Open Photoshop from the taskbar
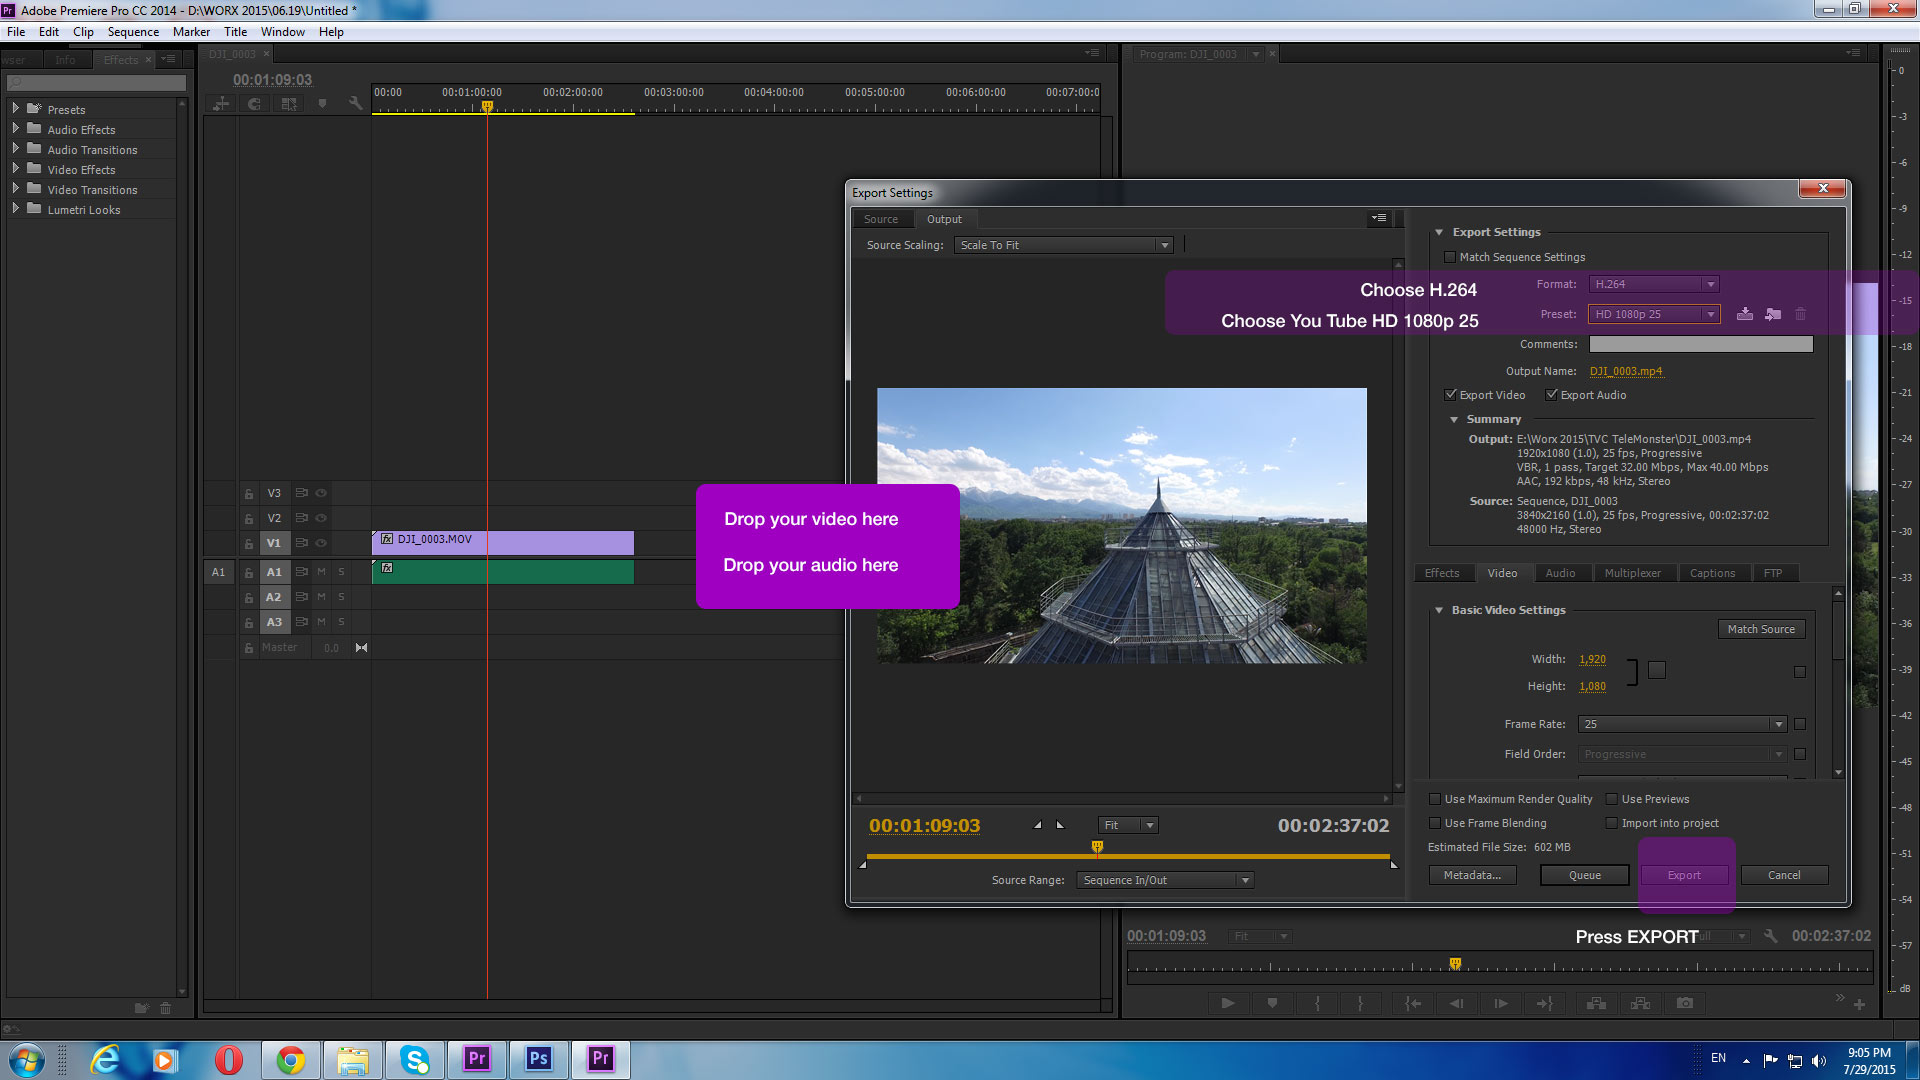This screenshot has height=1080, width=1920. [538, 1059]
